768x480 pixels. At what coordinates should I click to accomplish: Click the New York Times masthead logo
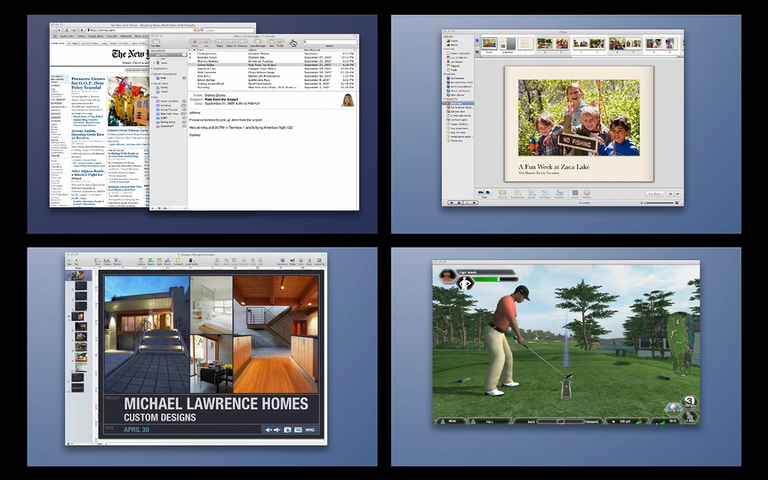click(130, 54)
